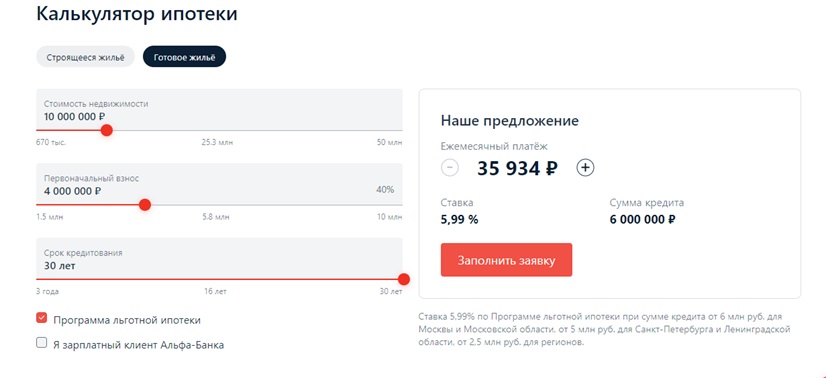The width and height of the screenshot is (826, 378).
Task: Click the 5.8 млн mark on down payment slider
Action: coord(216,217)
